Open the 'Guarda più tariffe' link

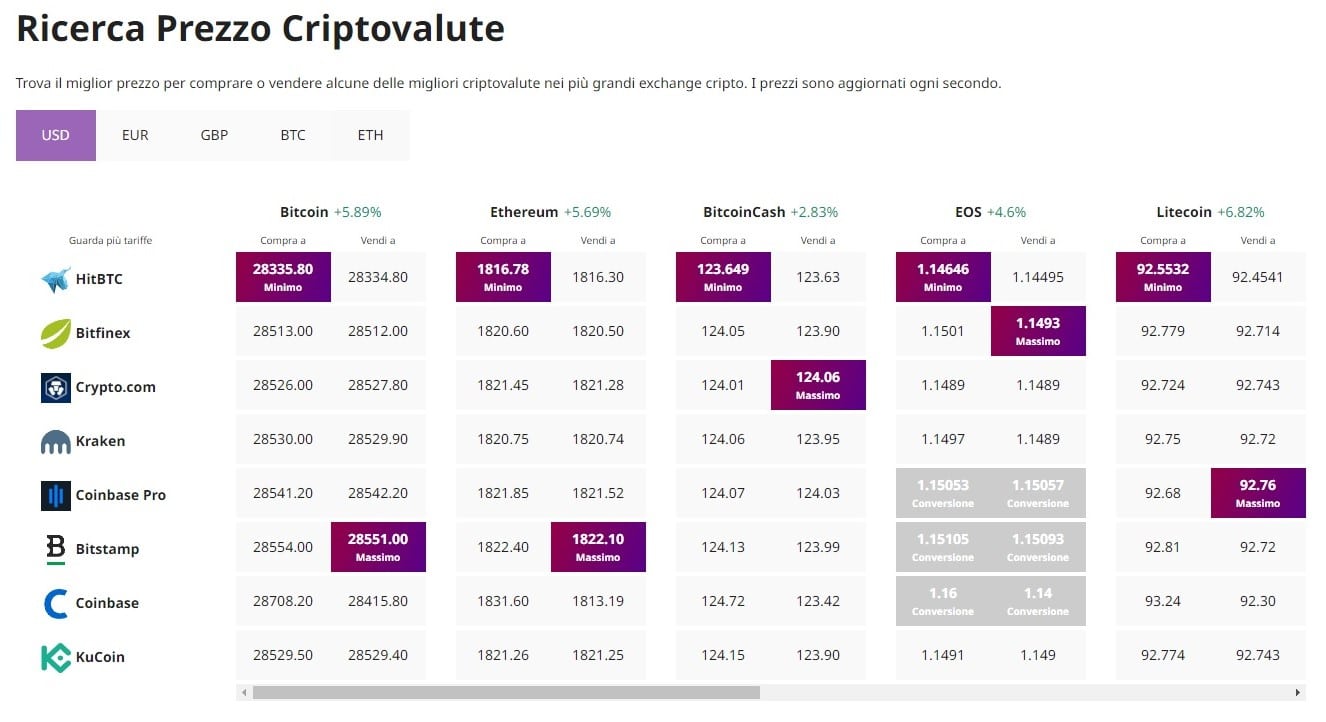[110, 240]
